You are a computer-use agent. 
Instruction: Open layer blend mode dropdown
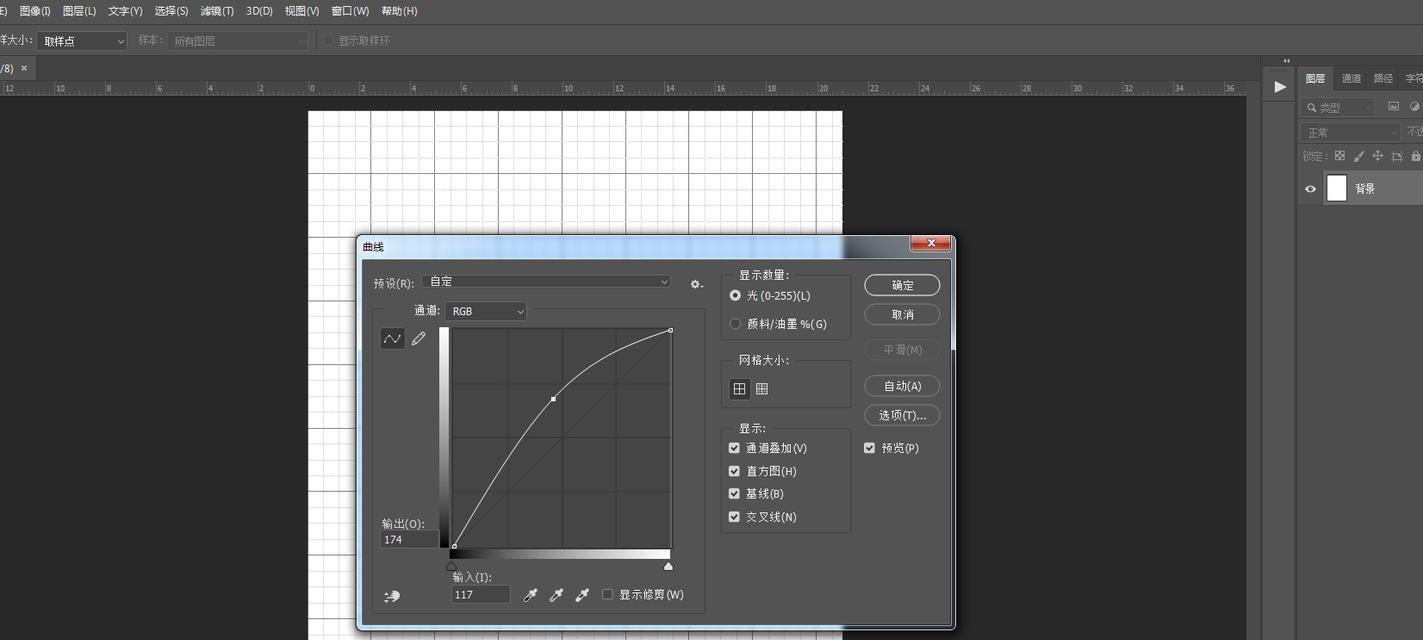[x=1351, y=132]
